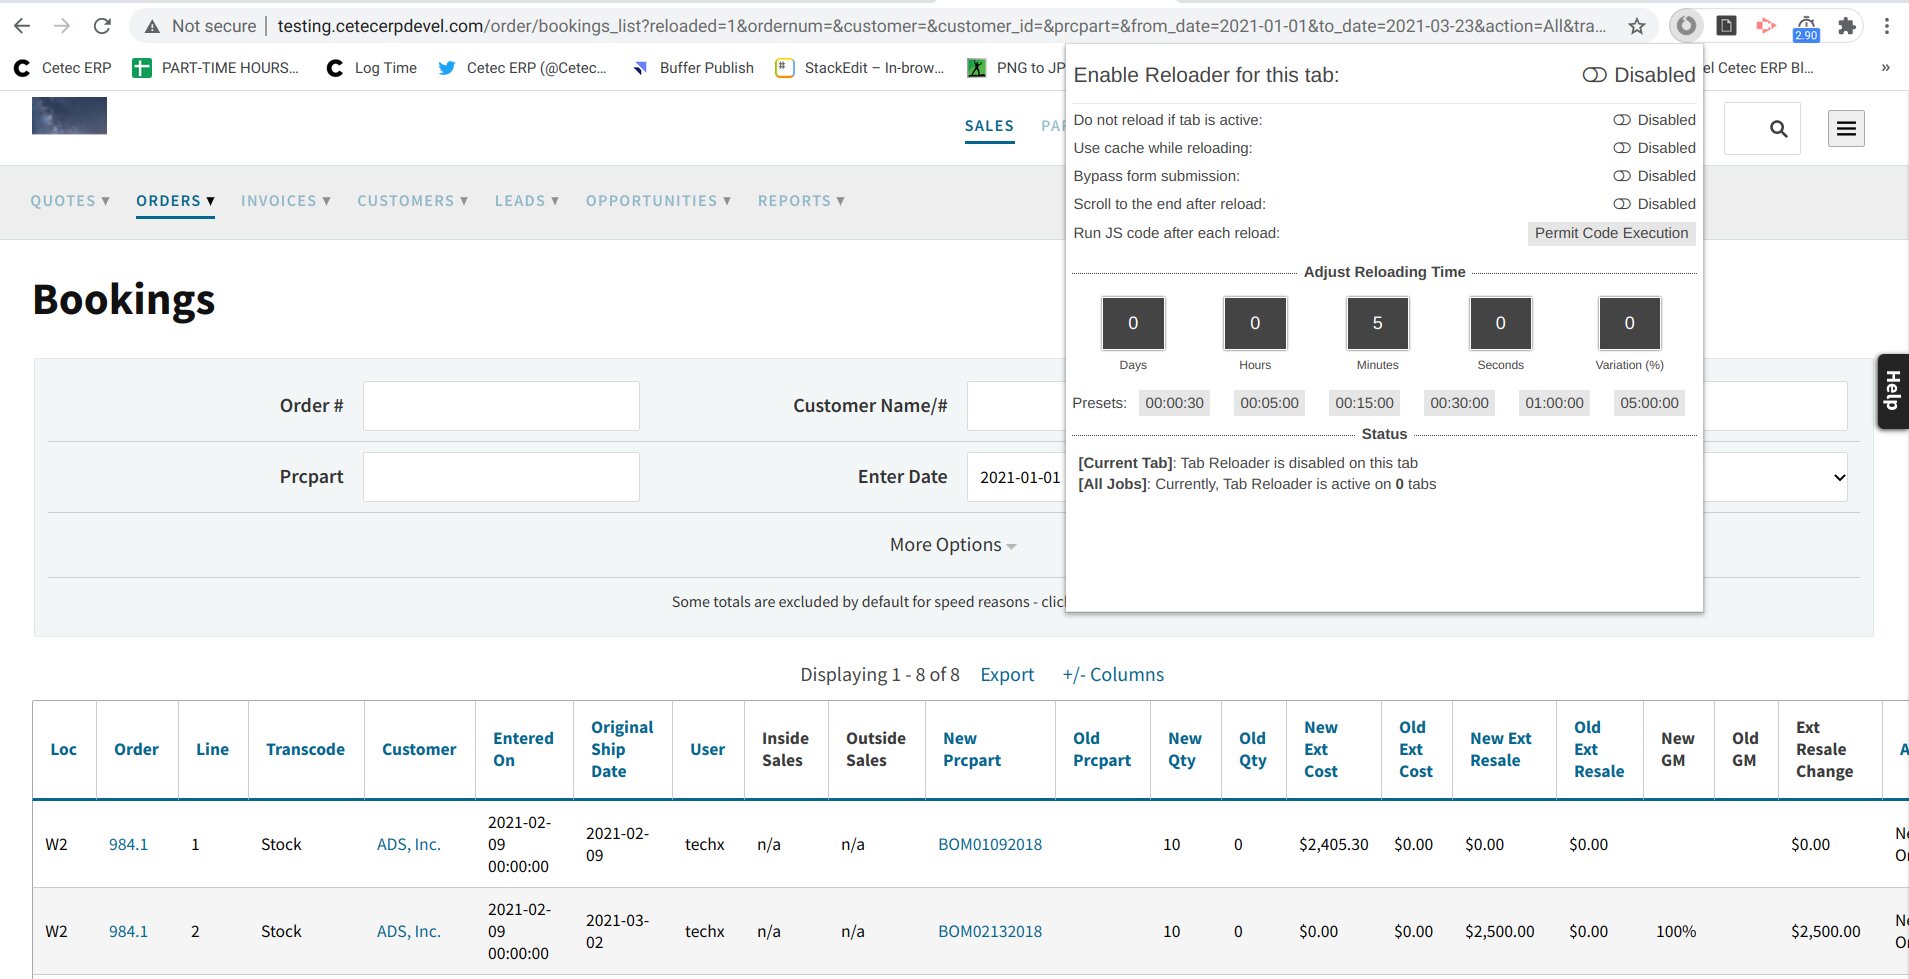Click the Tab Reloader stopwatch extension icon

1806,25
